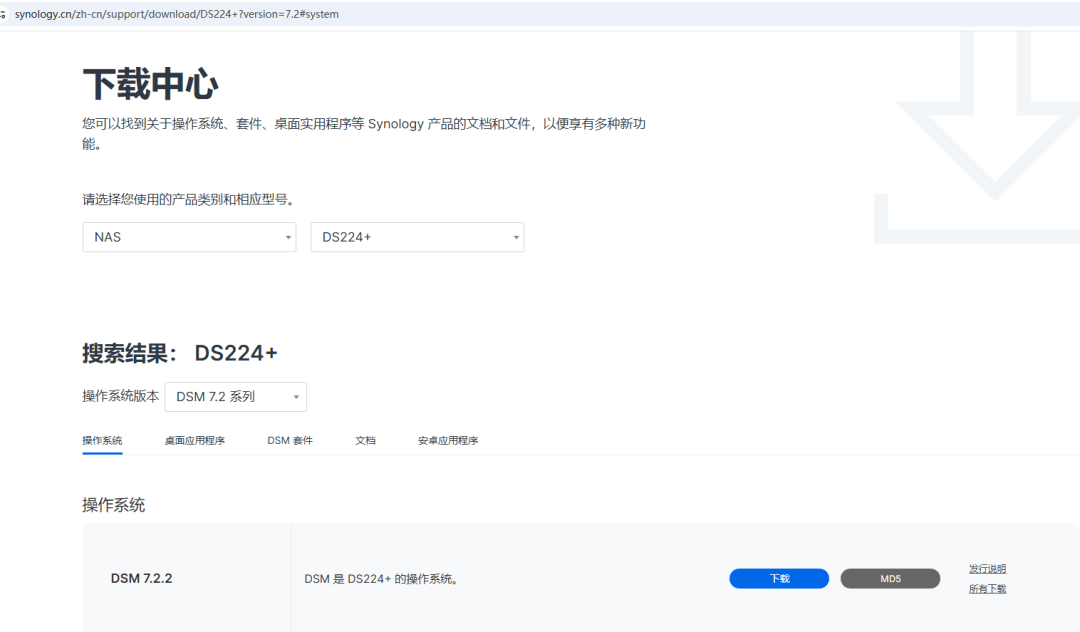Click the DSM 是 DS224+ 的操作系统 description
The image size is (1080, 632).
click(x=380, y=579)
